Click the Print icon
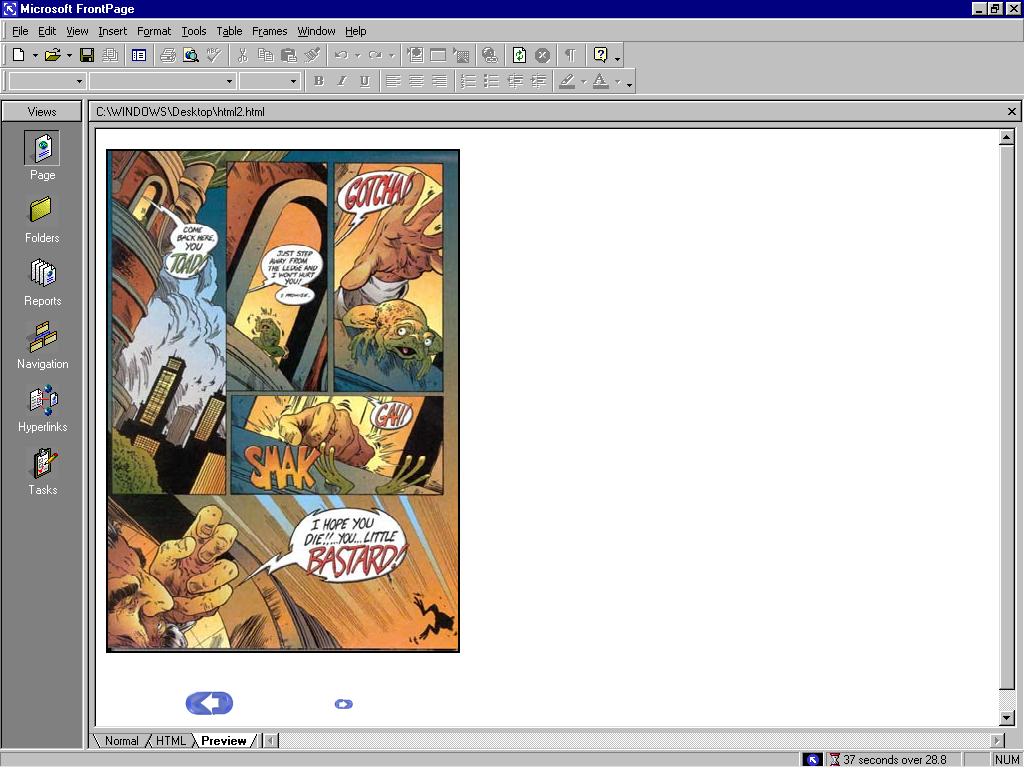Screen dimensions: 1024x768 [168, 56]
